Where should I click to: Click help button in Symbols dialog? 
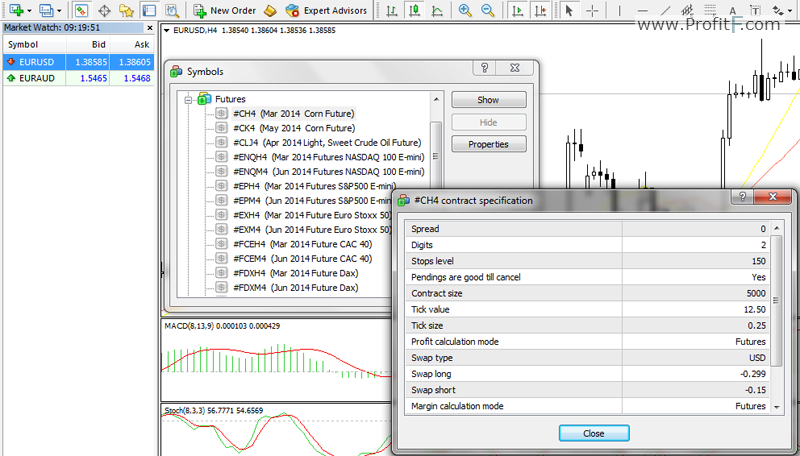pos(485,67)
